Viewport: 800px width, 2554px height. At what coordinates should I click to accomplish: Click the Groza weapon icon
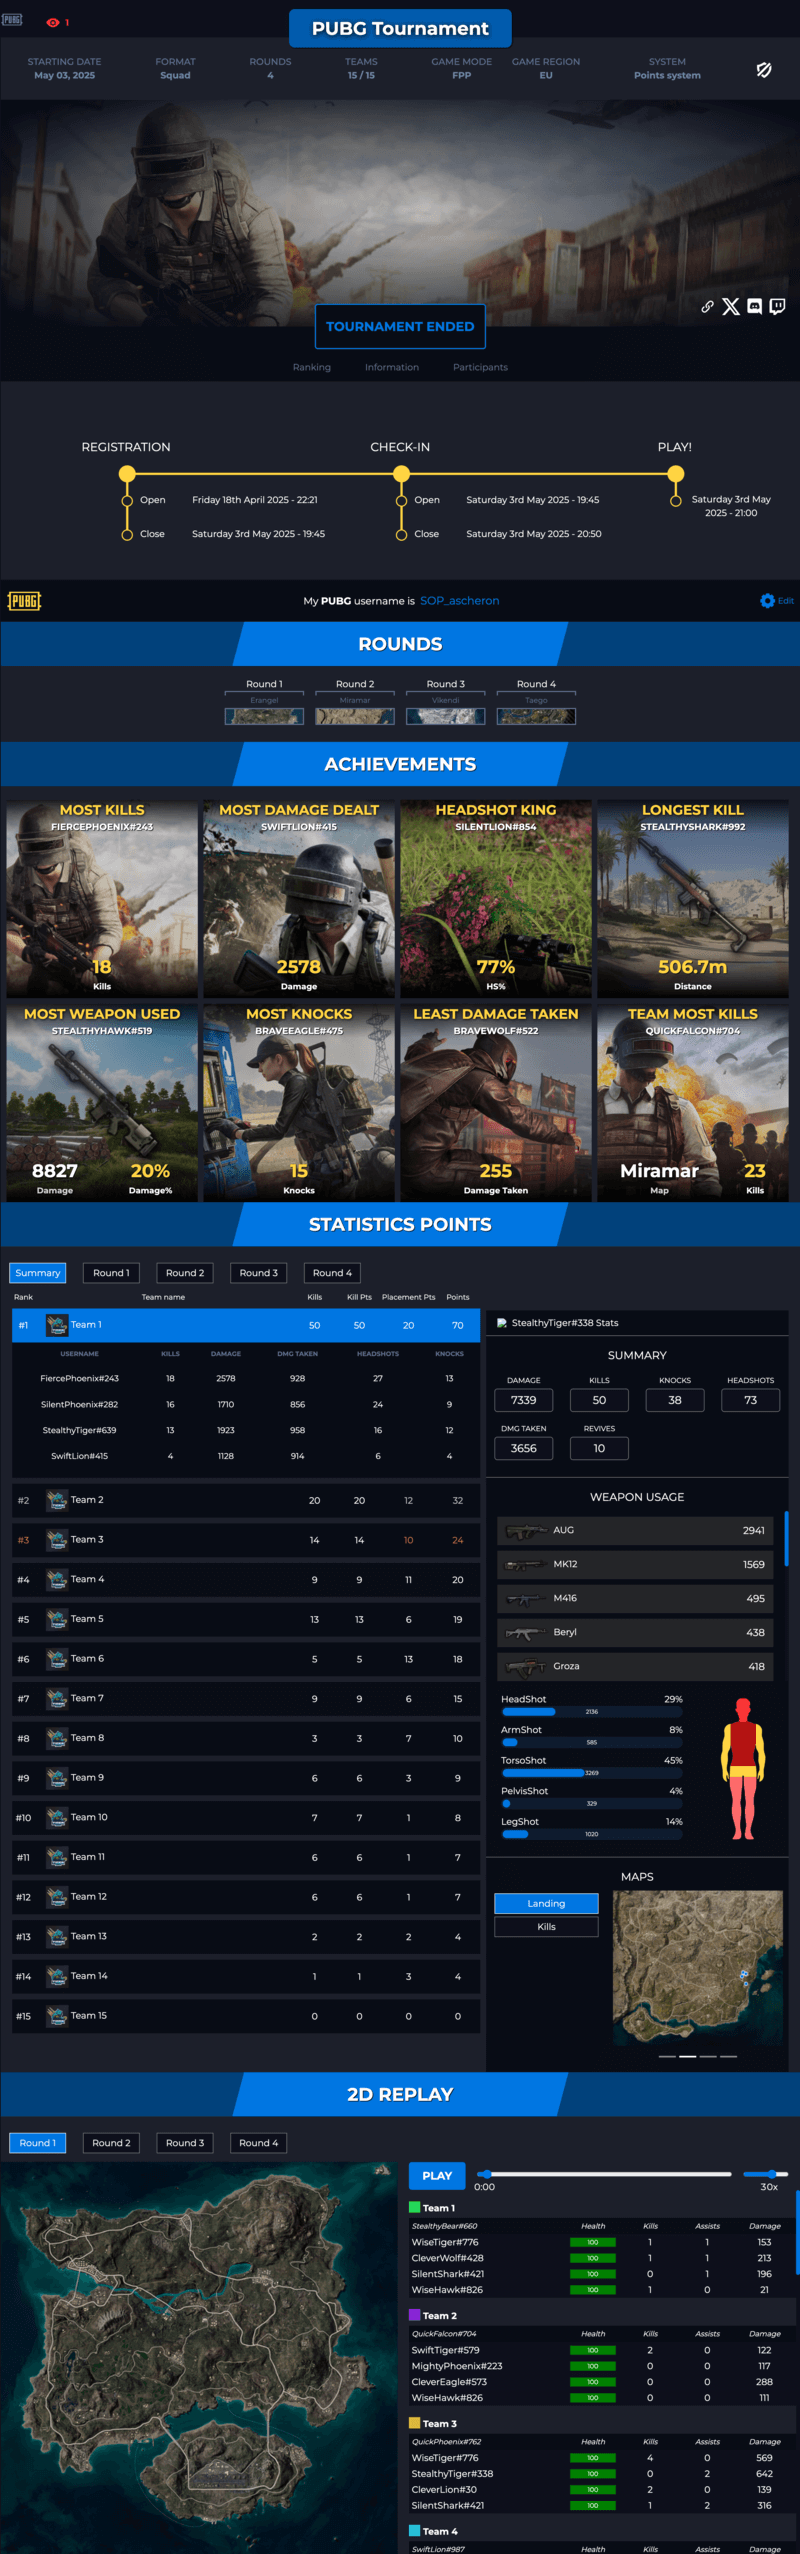(x=525, y=1667)
